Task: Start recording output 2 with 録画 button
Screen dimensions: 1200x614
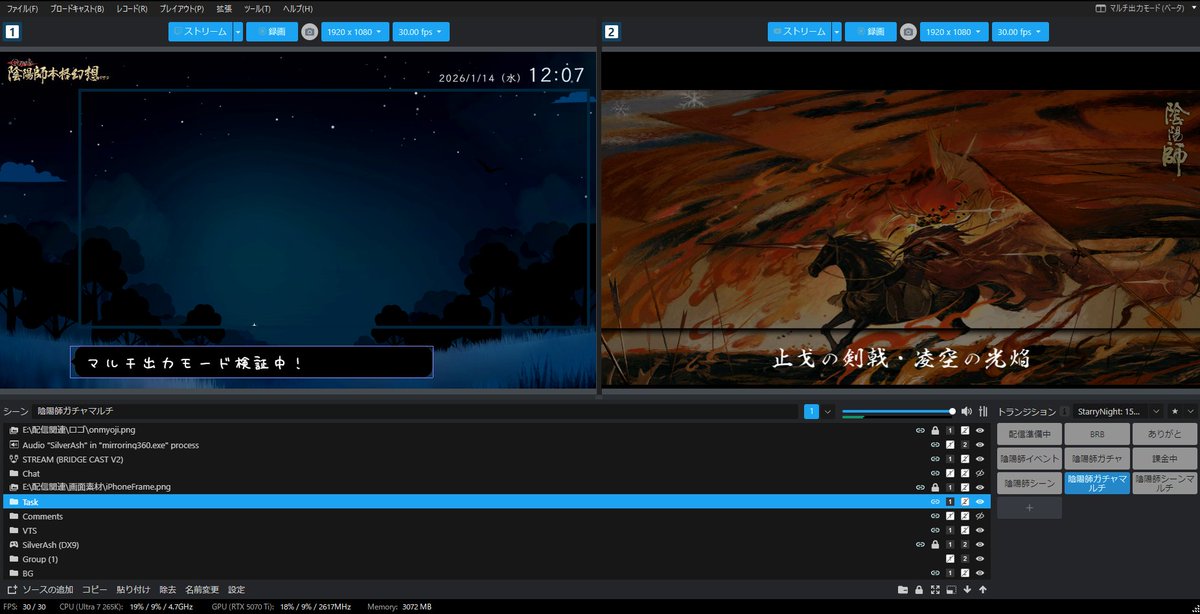Action: [870, 32]
